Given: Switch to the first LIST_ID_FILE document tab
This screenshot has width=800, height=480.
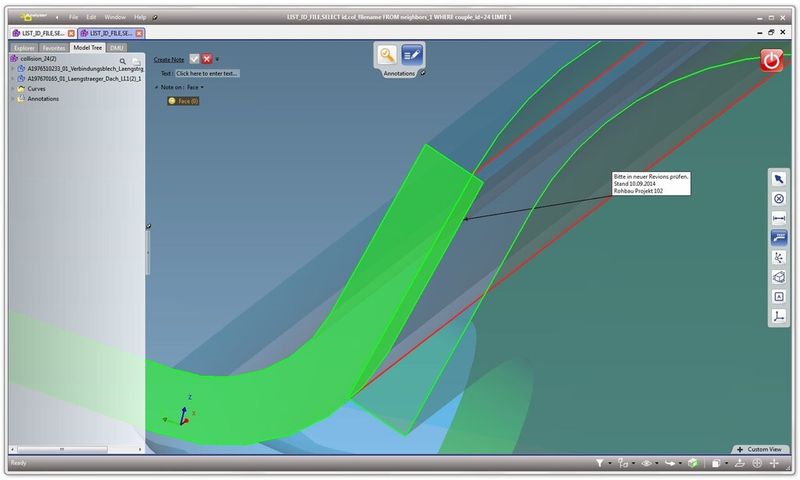Looking at the screenshot, I should coord(43,33).
